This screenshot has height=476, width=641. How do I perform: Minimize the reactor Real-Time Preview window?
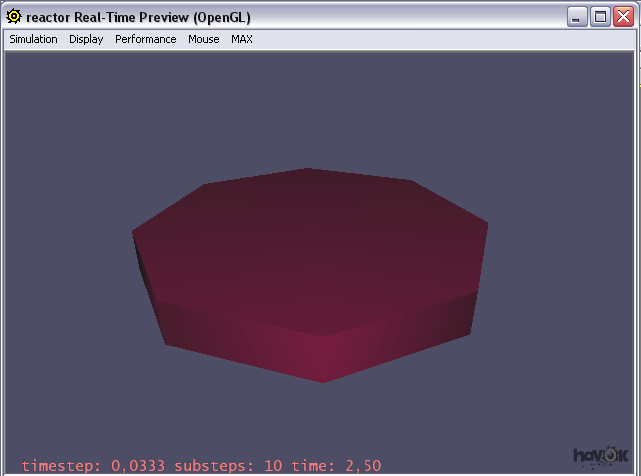click(578, 16)
